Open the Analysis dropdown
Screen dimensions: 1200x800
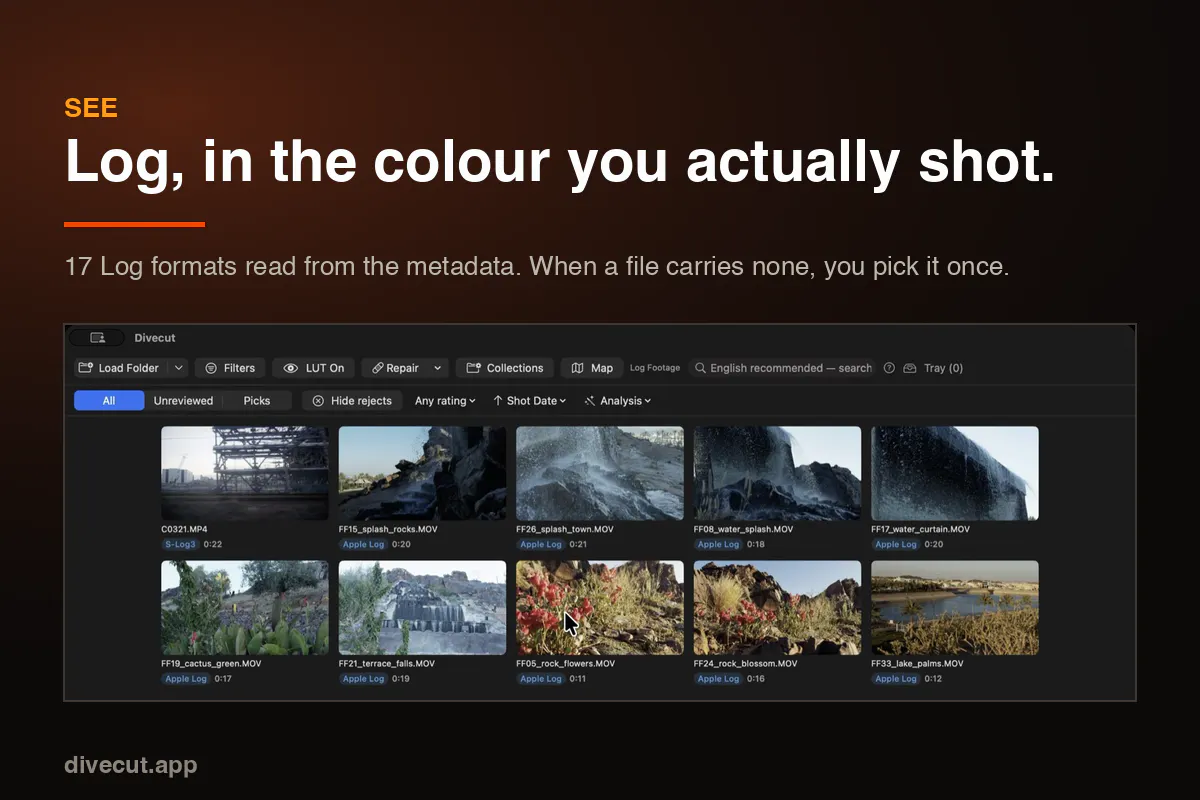pos(618,400)
